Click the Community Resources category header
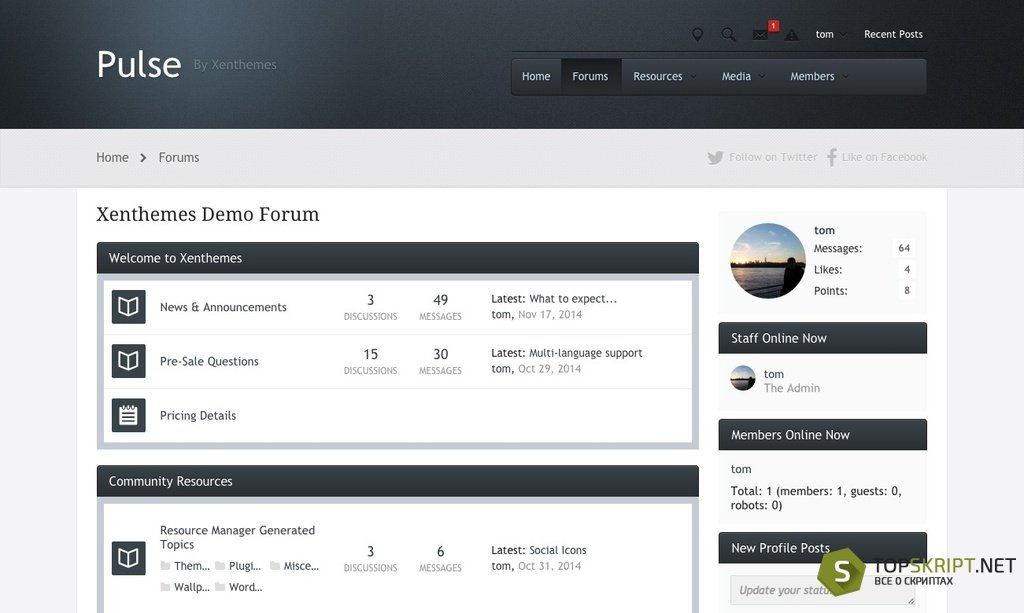 (398, 481)
